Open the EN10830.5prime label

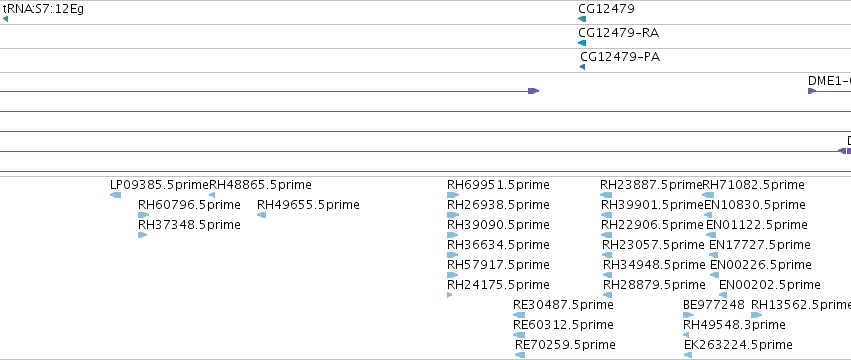pyautogui.click(x=755, y=205)
